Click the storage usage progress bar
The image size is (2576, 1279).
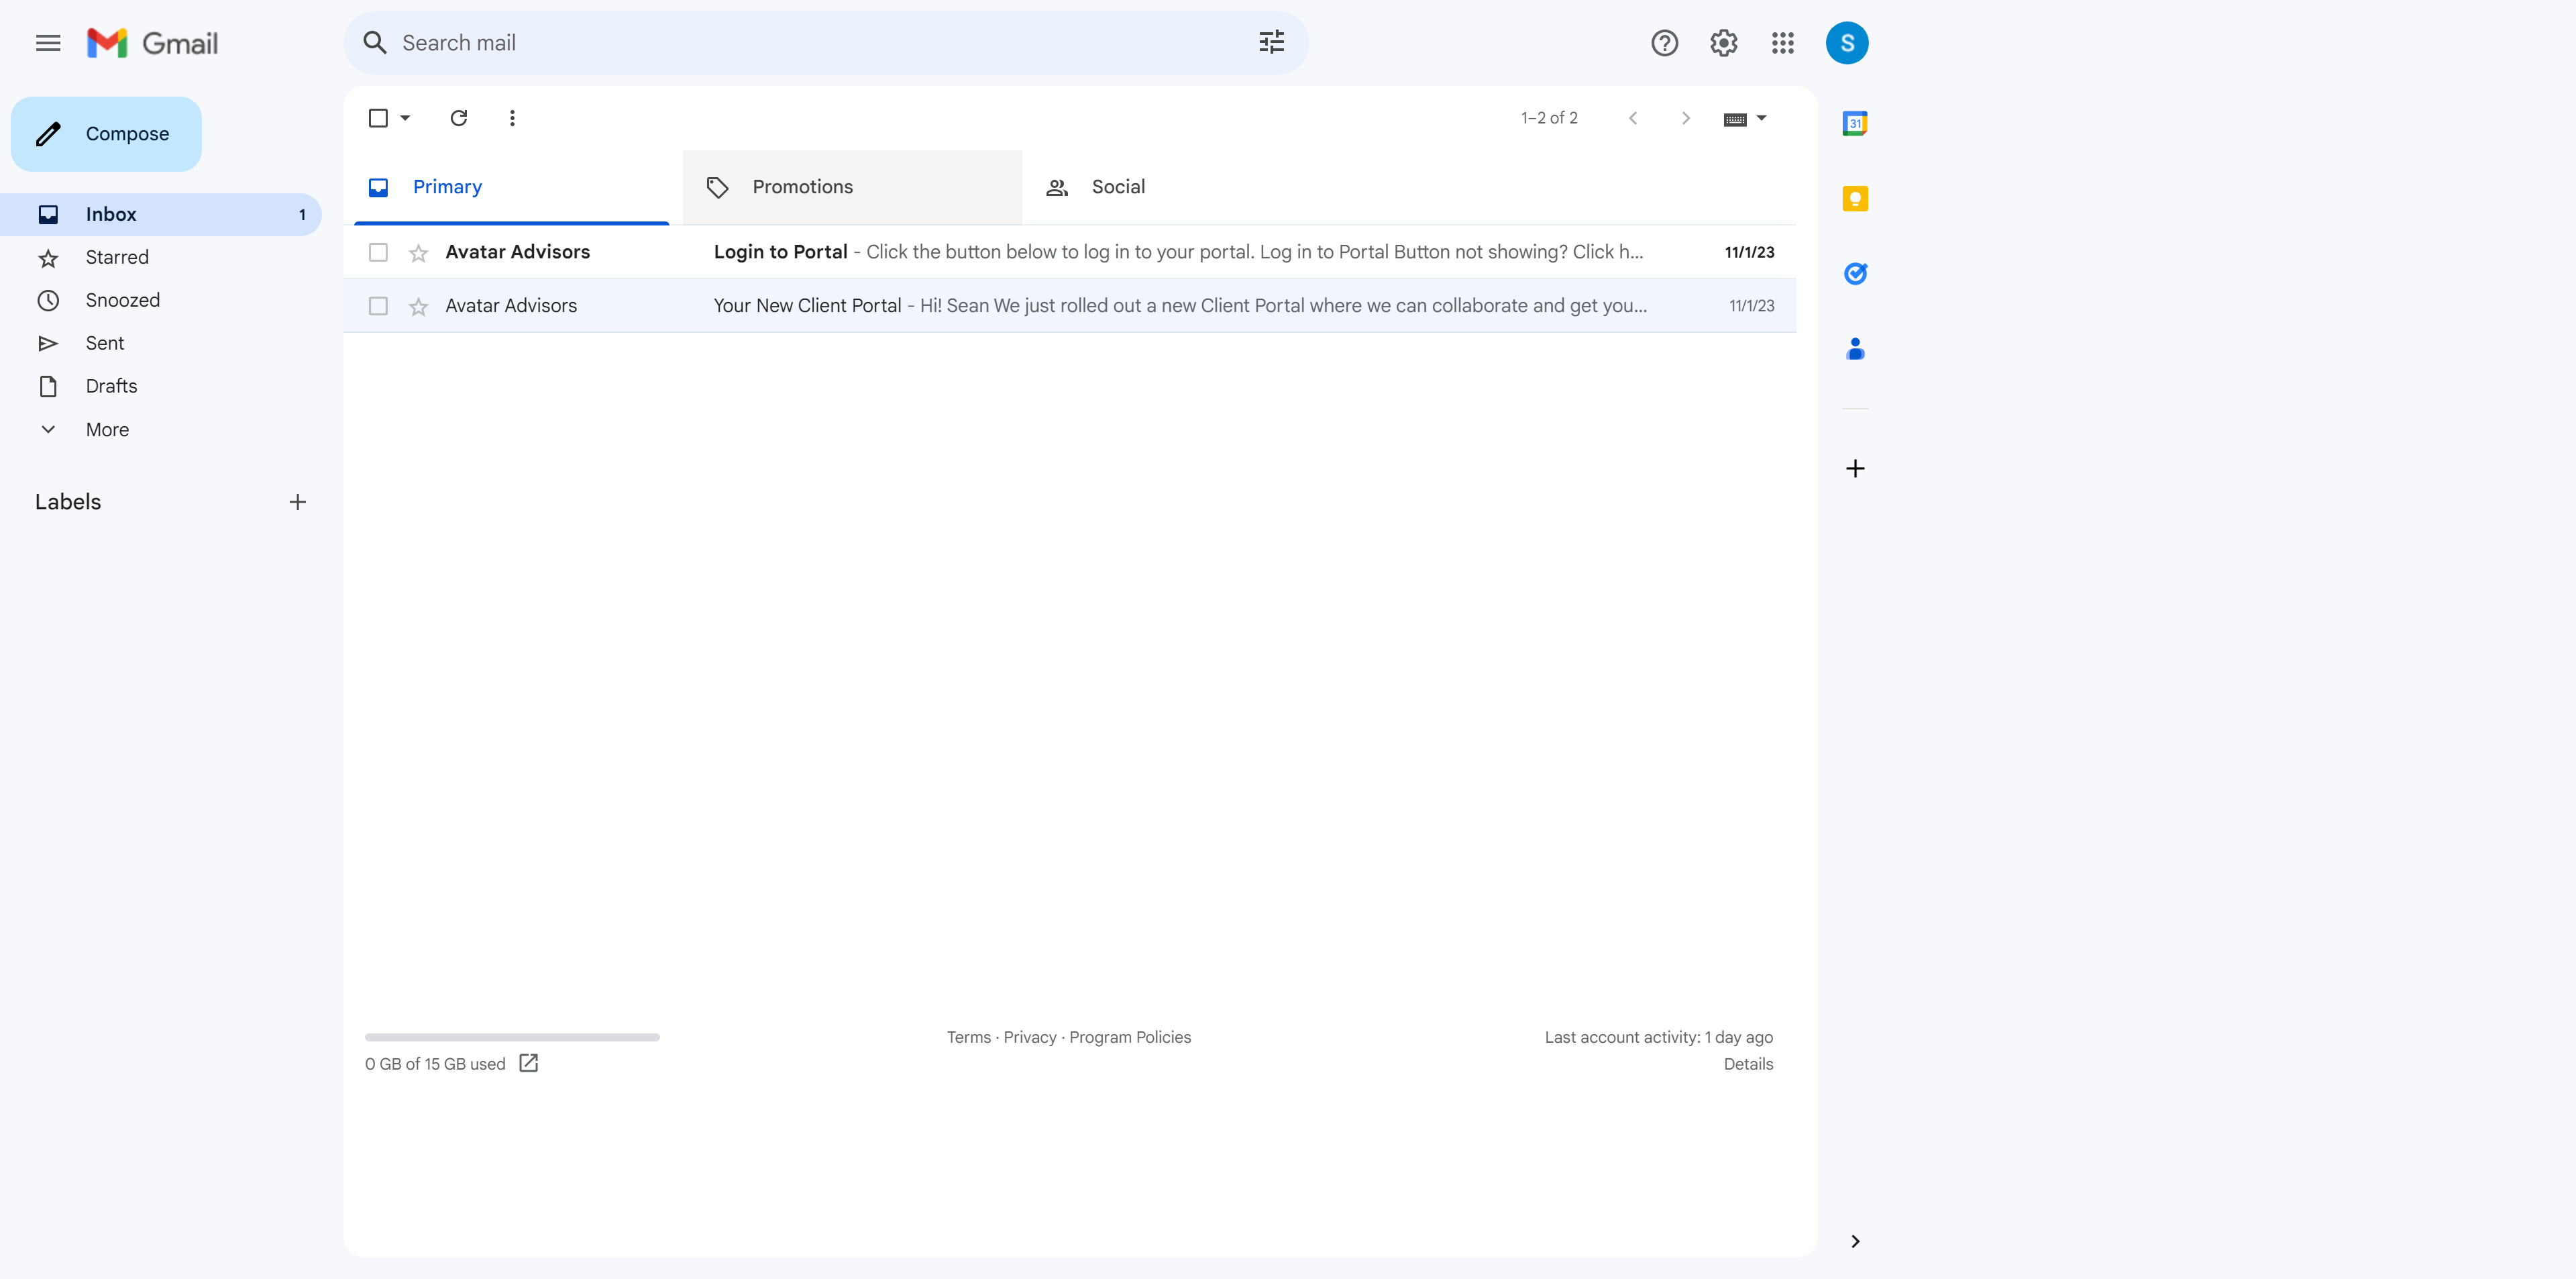pyautogui.click(x=512, y=1037)
